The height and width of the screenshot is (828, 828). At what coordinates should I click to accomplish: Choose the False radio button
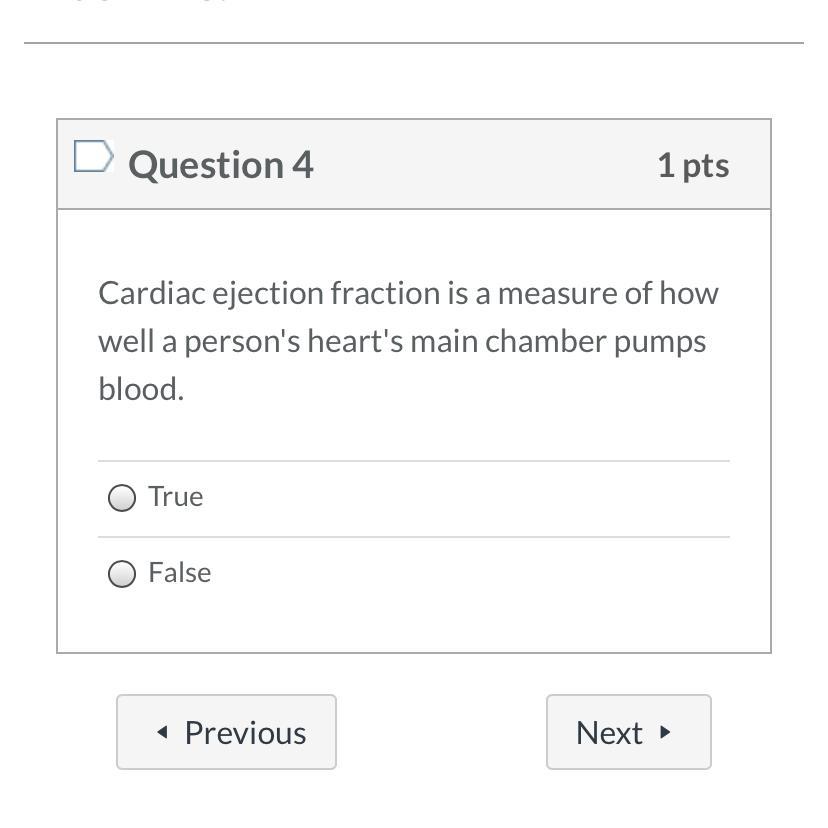(122, 574)
